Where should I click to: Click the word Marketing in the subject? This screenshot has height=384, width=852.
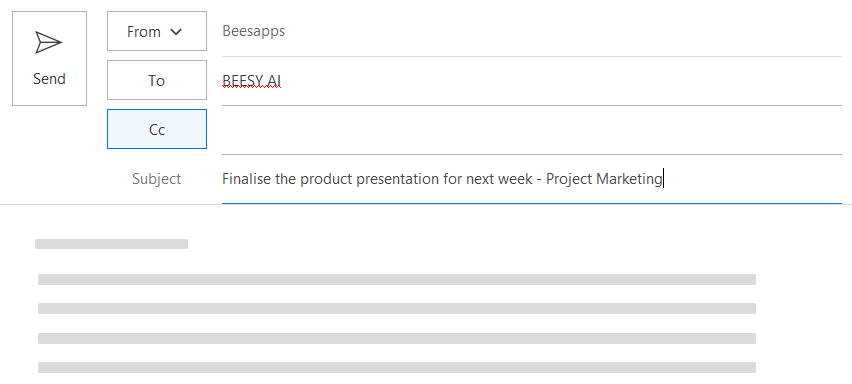click(x=629, y=179)
